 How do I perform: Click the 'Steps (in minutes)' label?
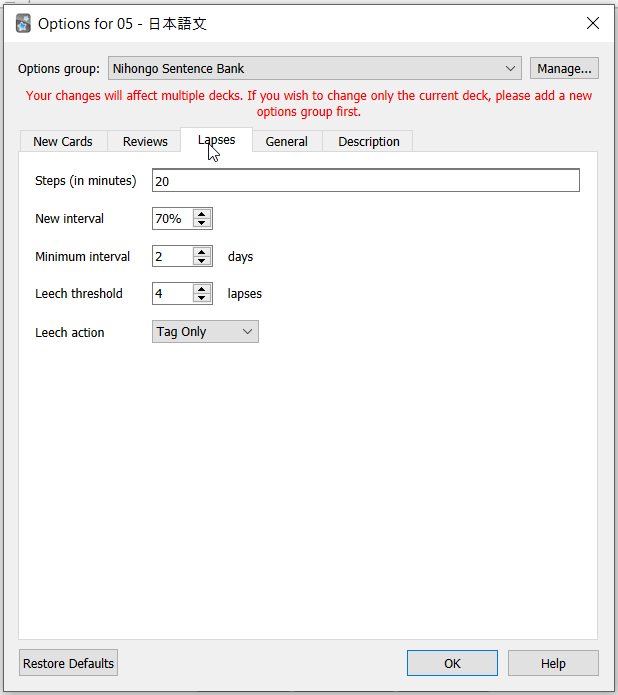[86, 181]
